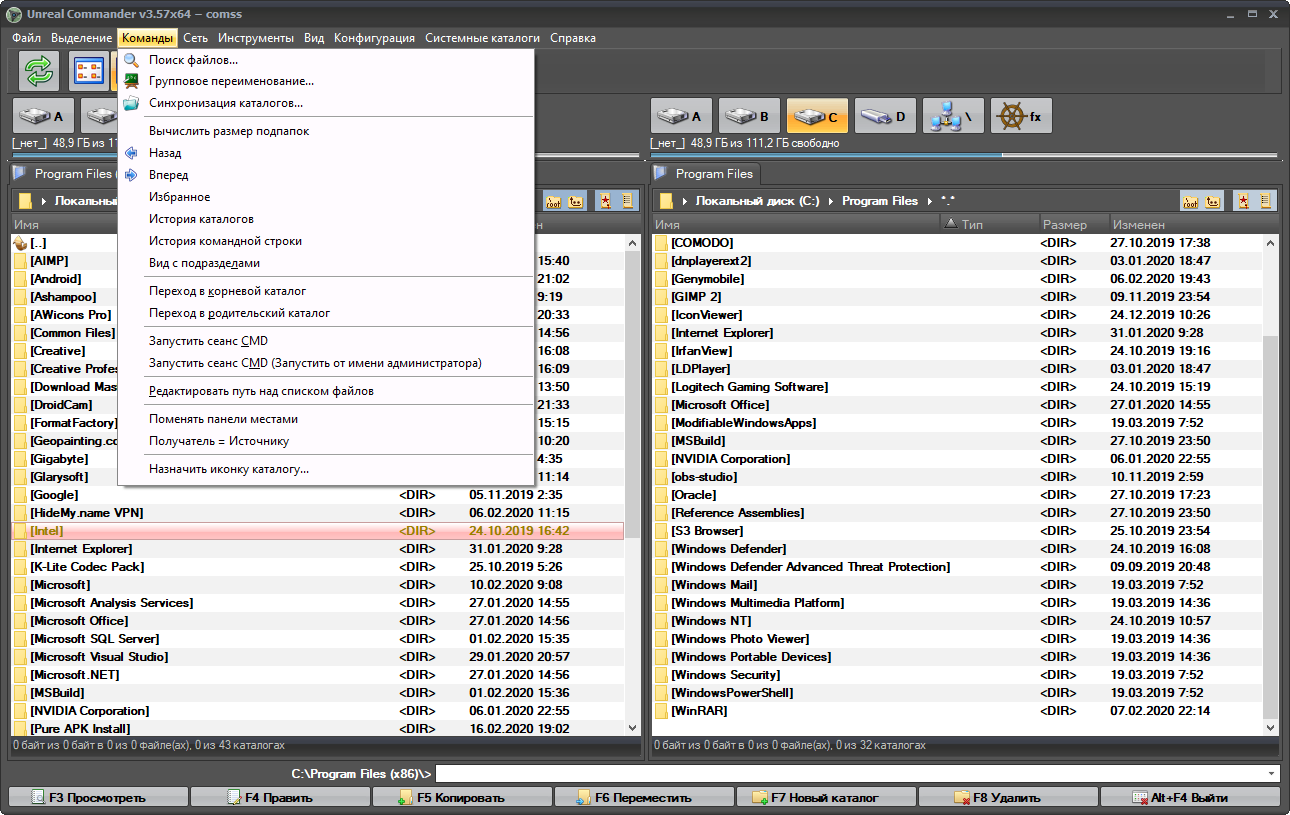Image resolution: width=1290 pixels, height=815 pixels.
Task: Click the green refresh arrows toolbar icon
Action: (x=39, y=71)
